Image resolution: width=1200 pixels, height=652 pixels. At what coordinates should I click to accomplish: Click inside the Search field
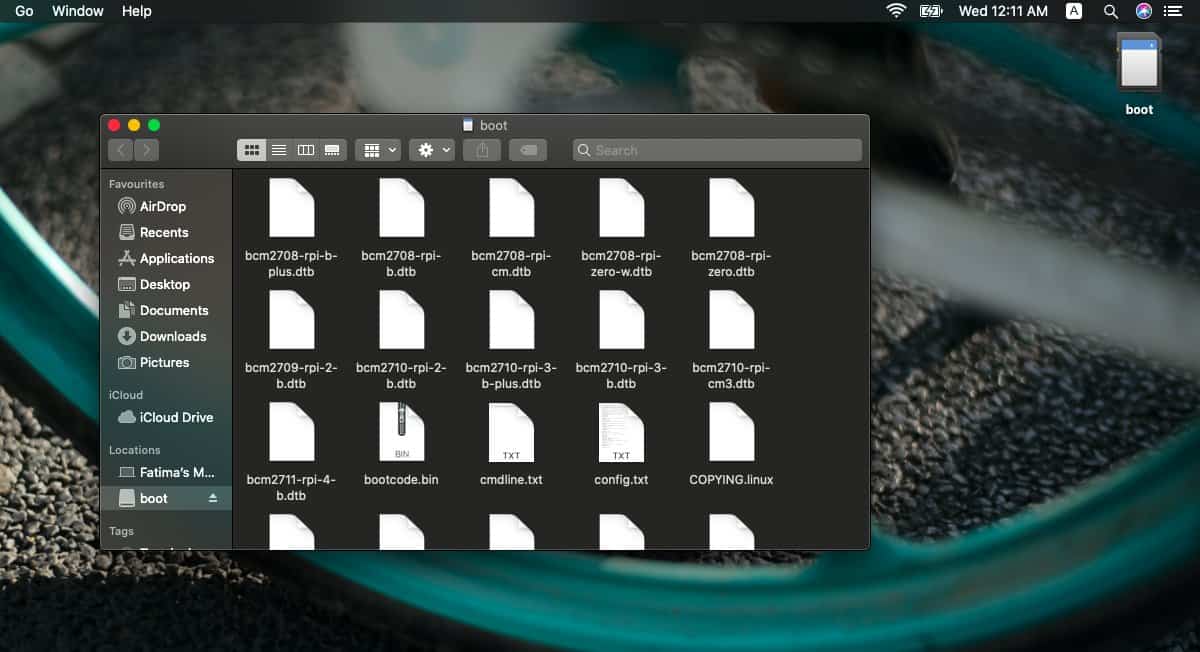click(x=715, y=149)
